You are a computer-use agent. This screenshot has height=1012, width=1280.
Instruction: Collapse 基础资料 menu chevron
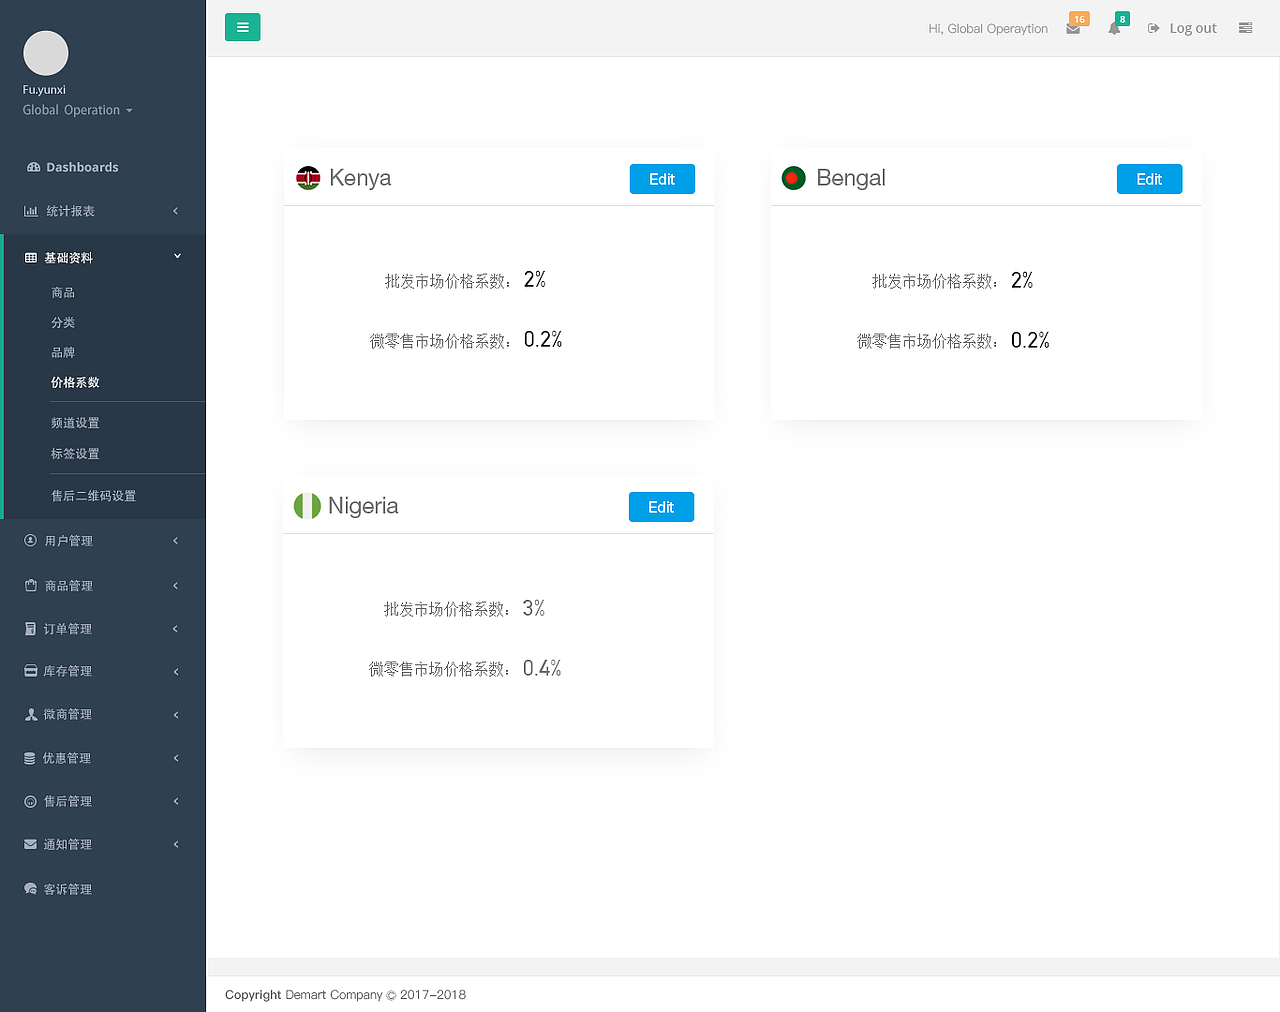pos(177,256)
